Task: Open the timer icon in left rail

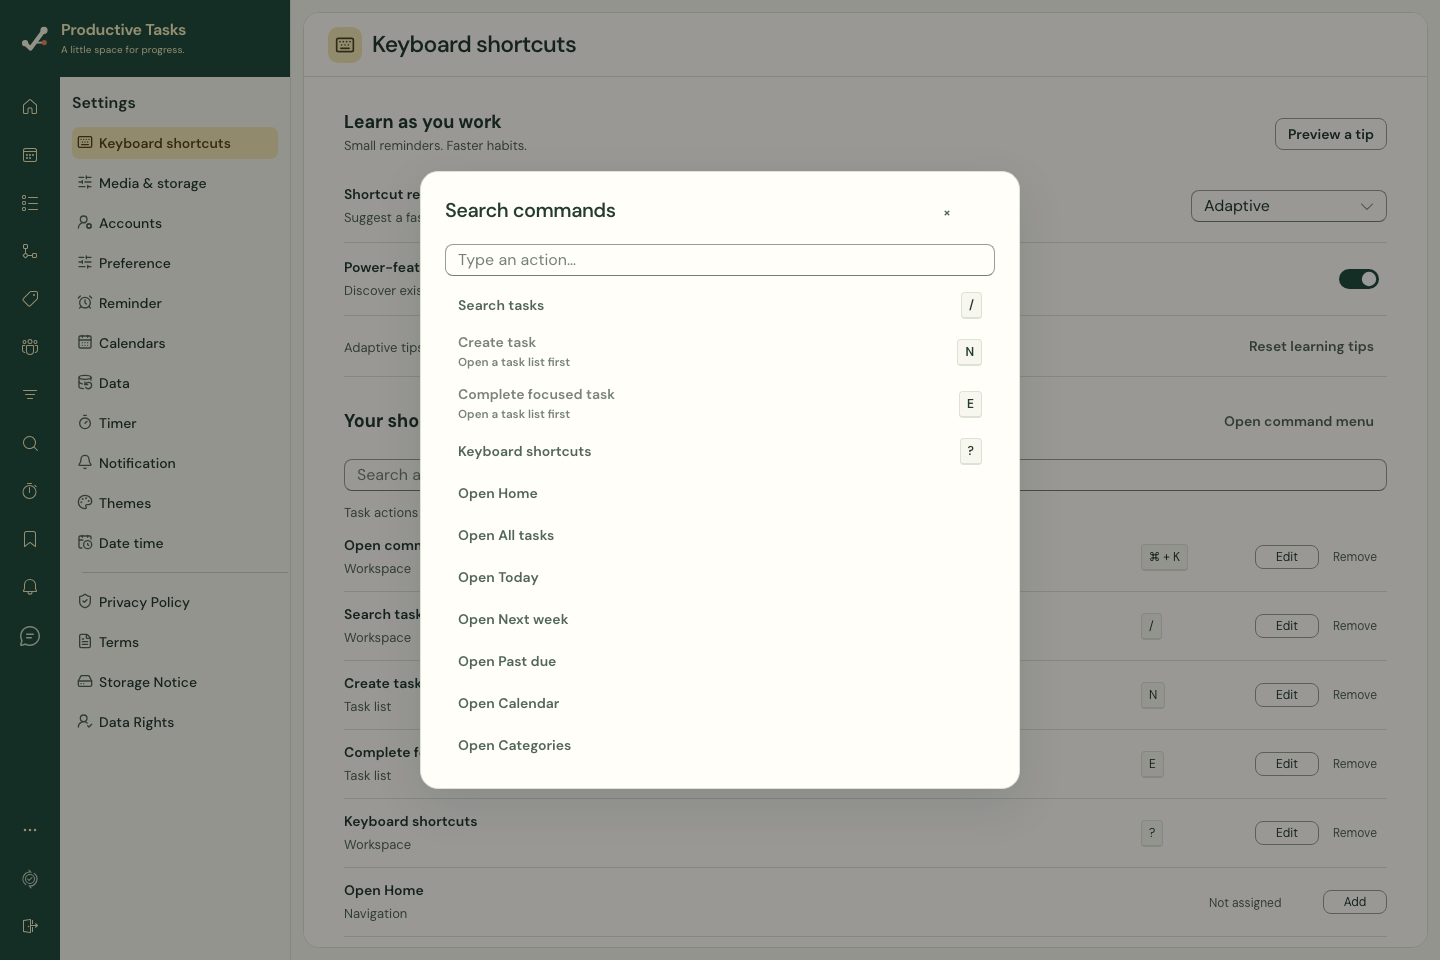Action: pyautogui.click(x=30, y=491)
